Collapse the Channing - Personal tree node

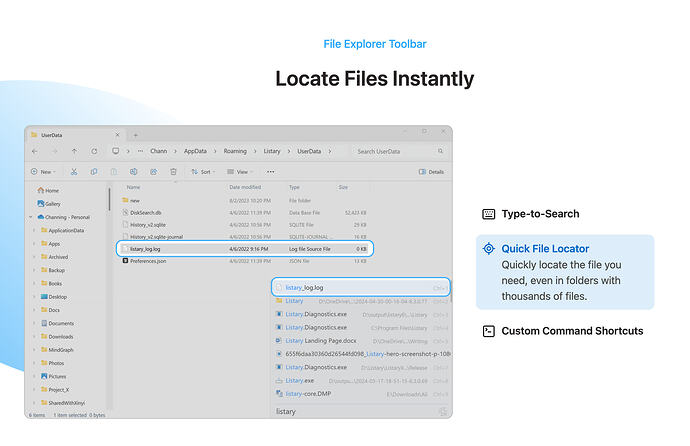31,217
